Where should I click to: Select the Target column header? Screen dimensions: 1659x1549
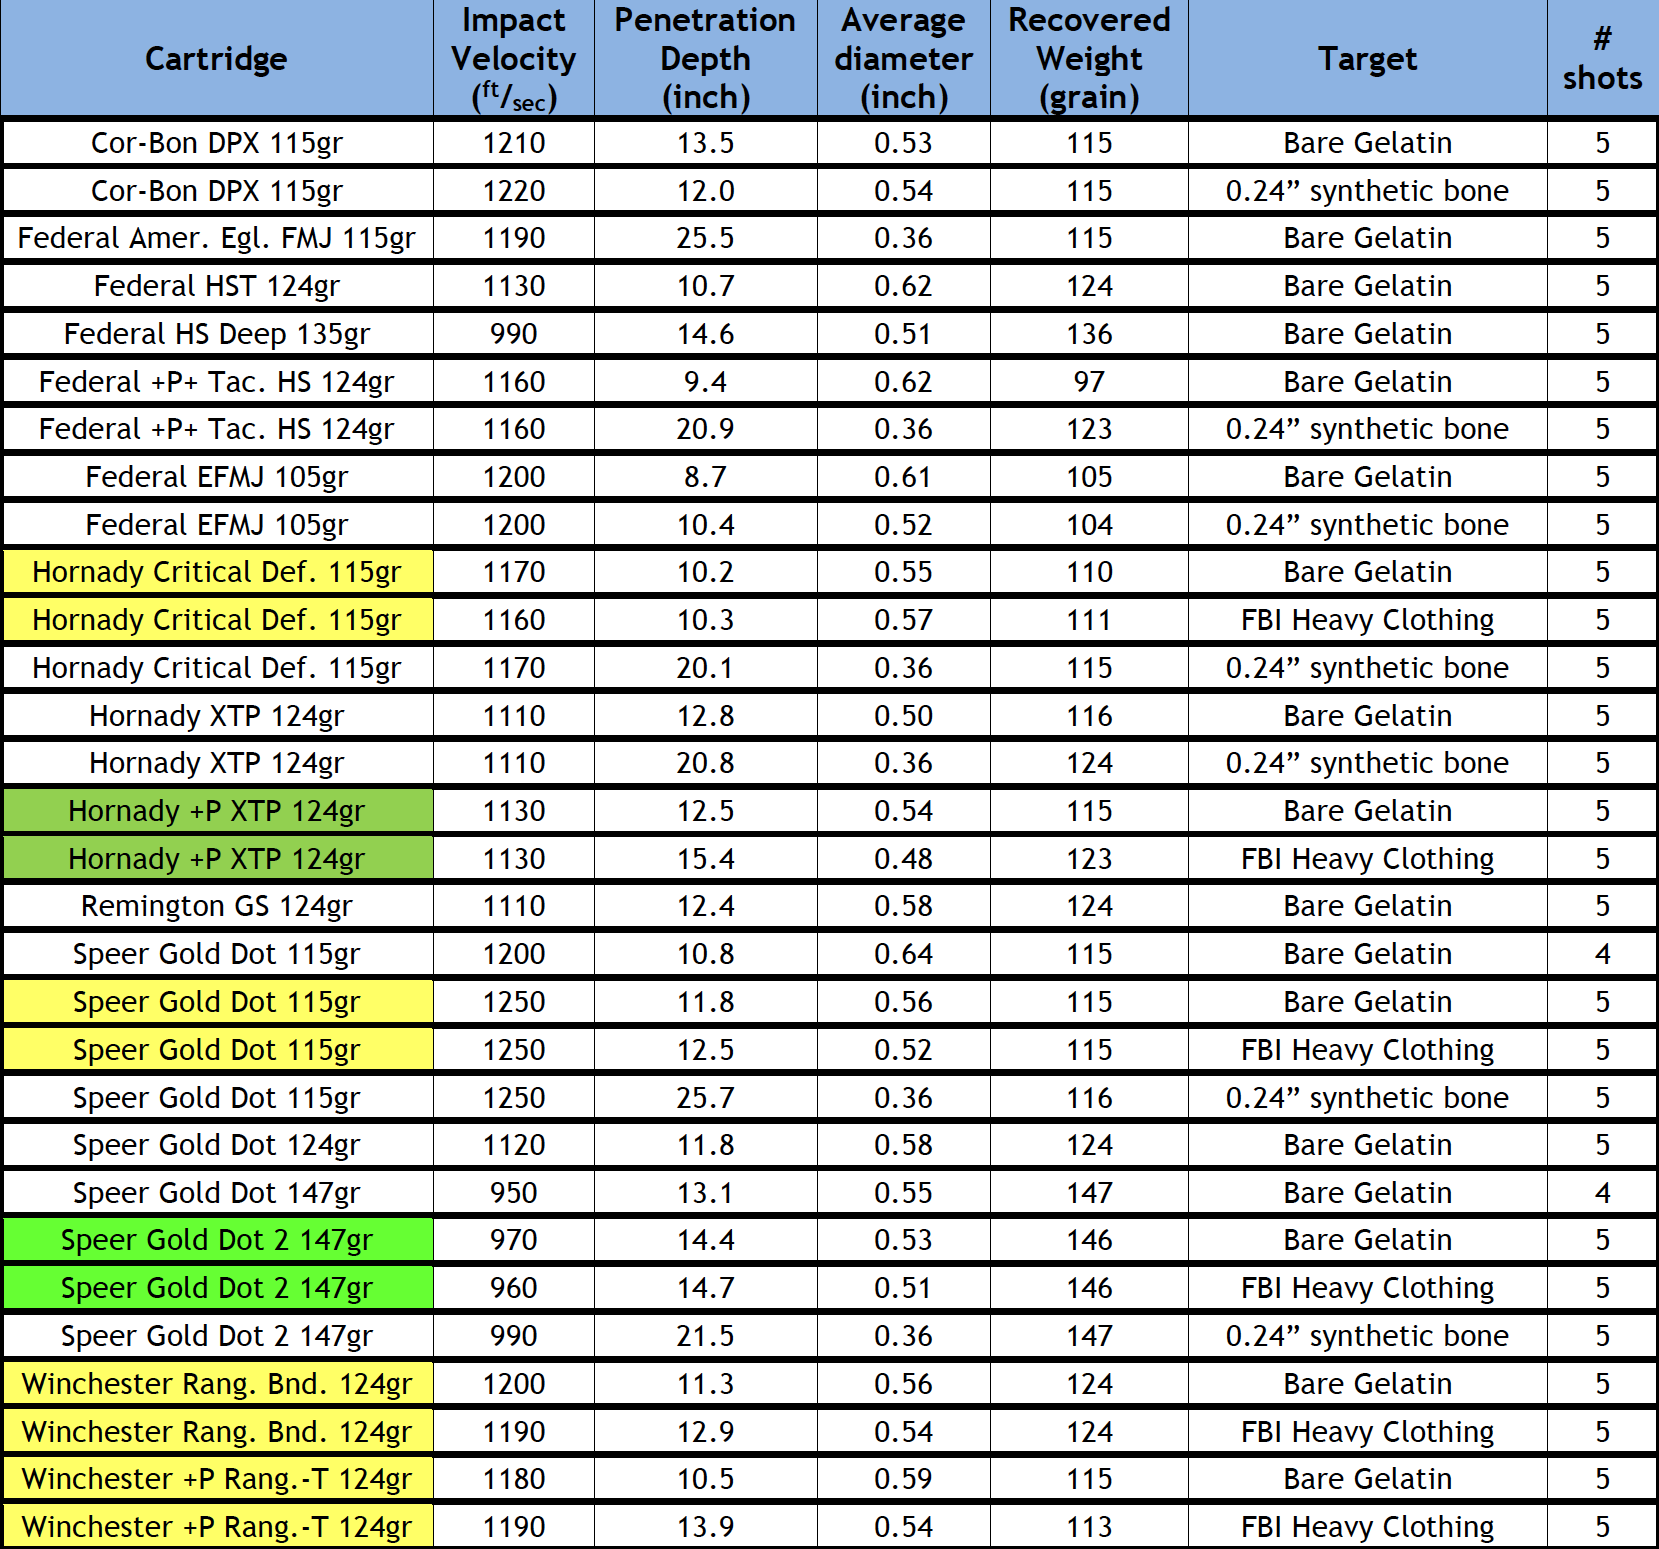[1367, 59]
